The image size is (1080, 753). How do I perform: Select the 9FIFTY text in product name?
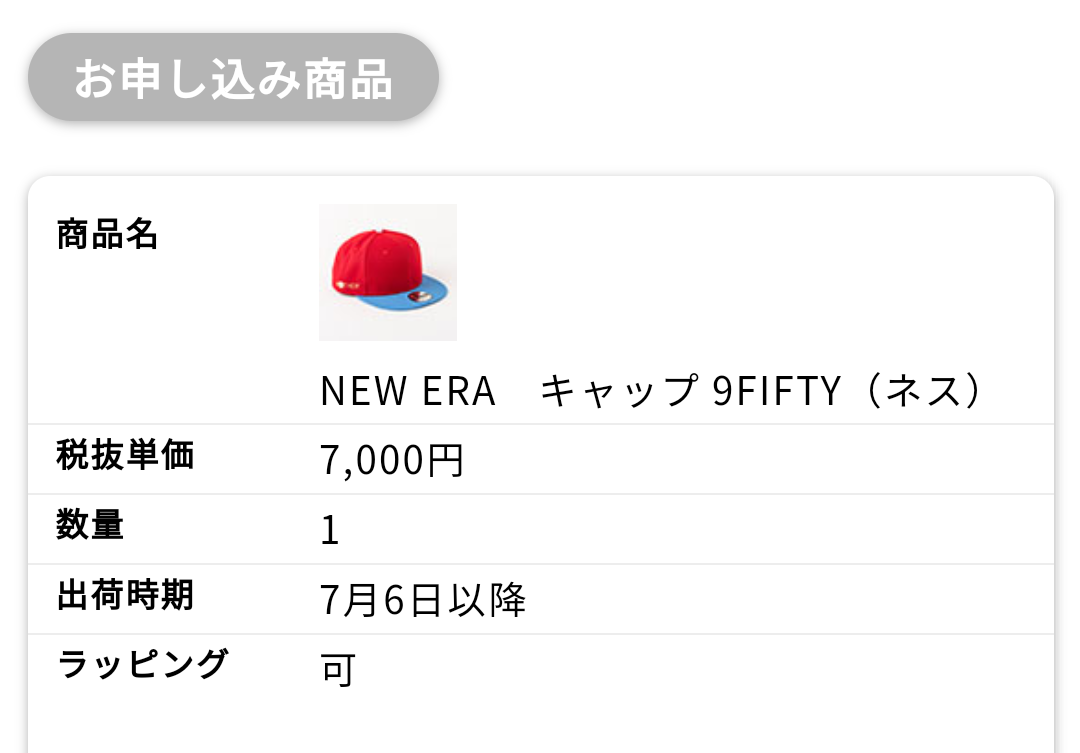777,392
